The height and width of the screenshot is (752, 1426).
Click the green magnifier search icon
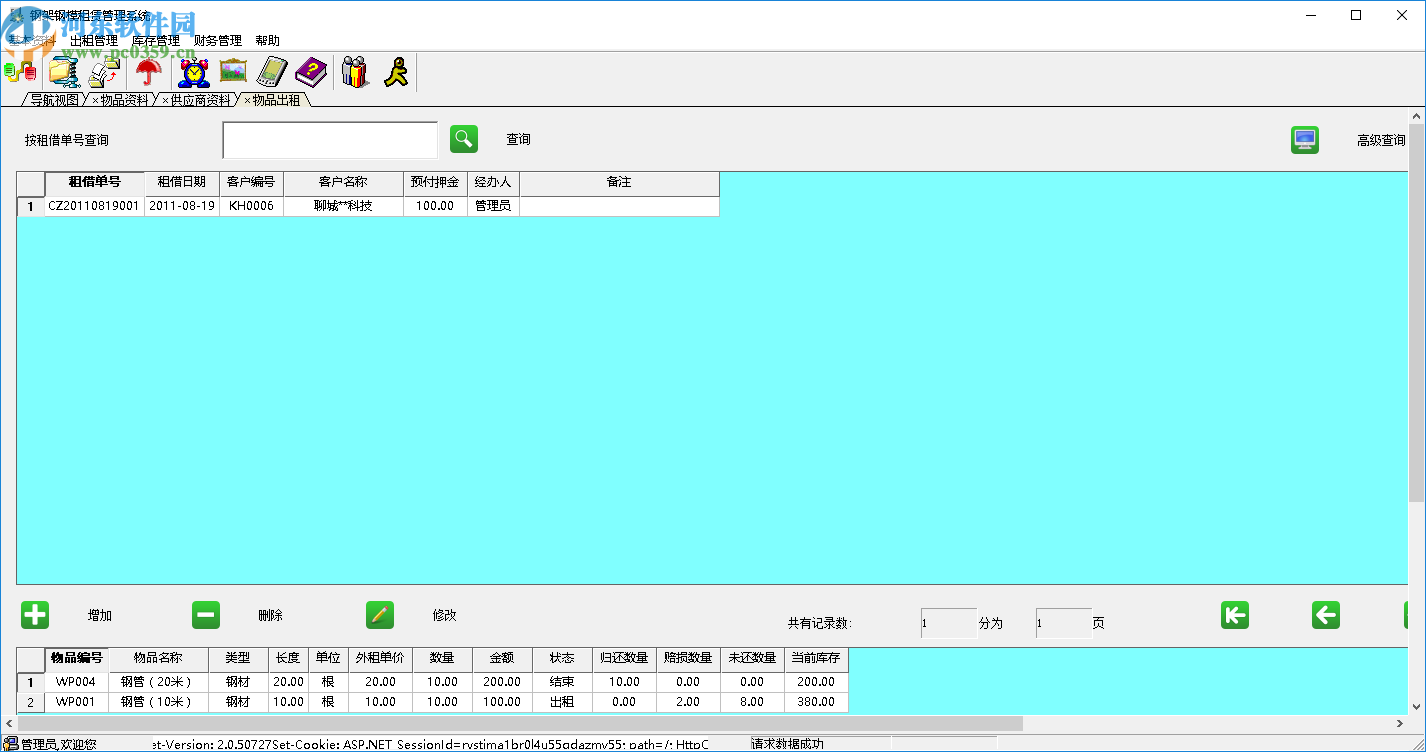[x=464, y=139]
